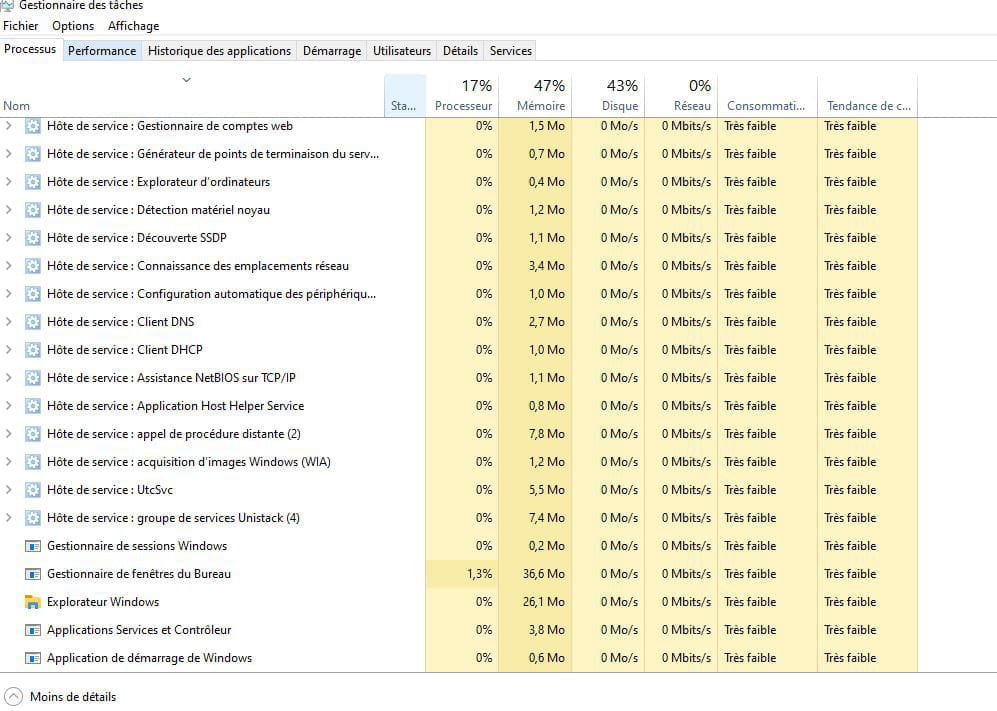
Task: Expand groupe de services Unistack (4)
Action: click(x=8, y=518)
